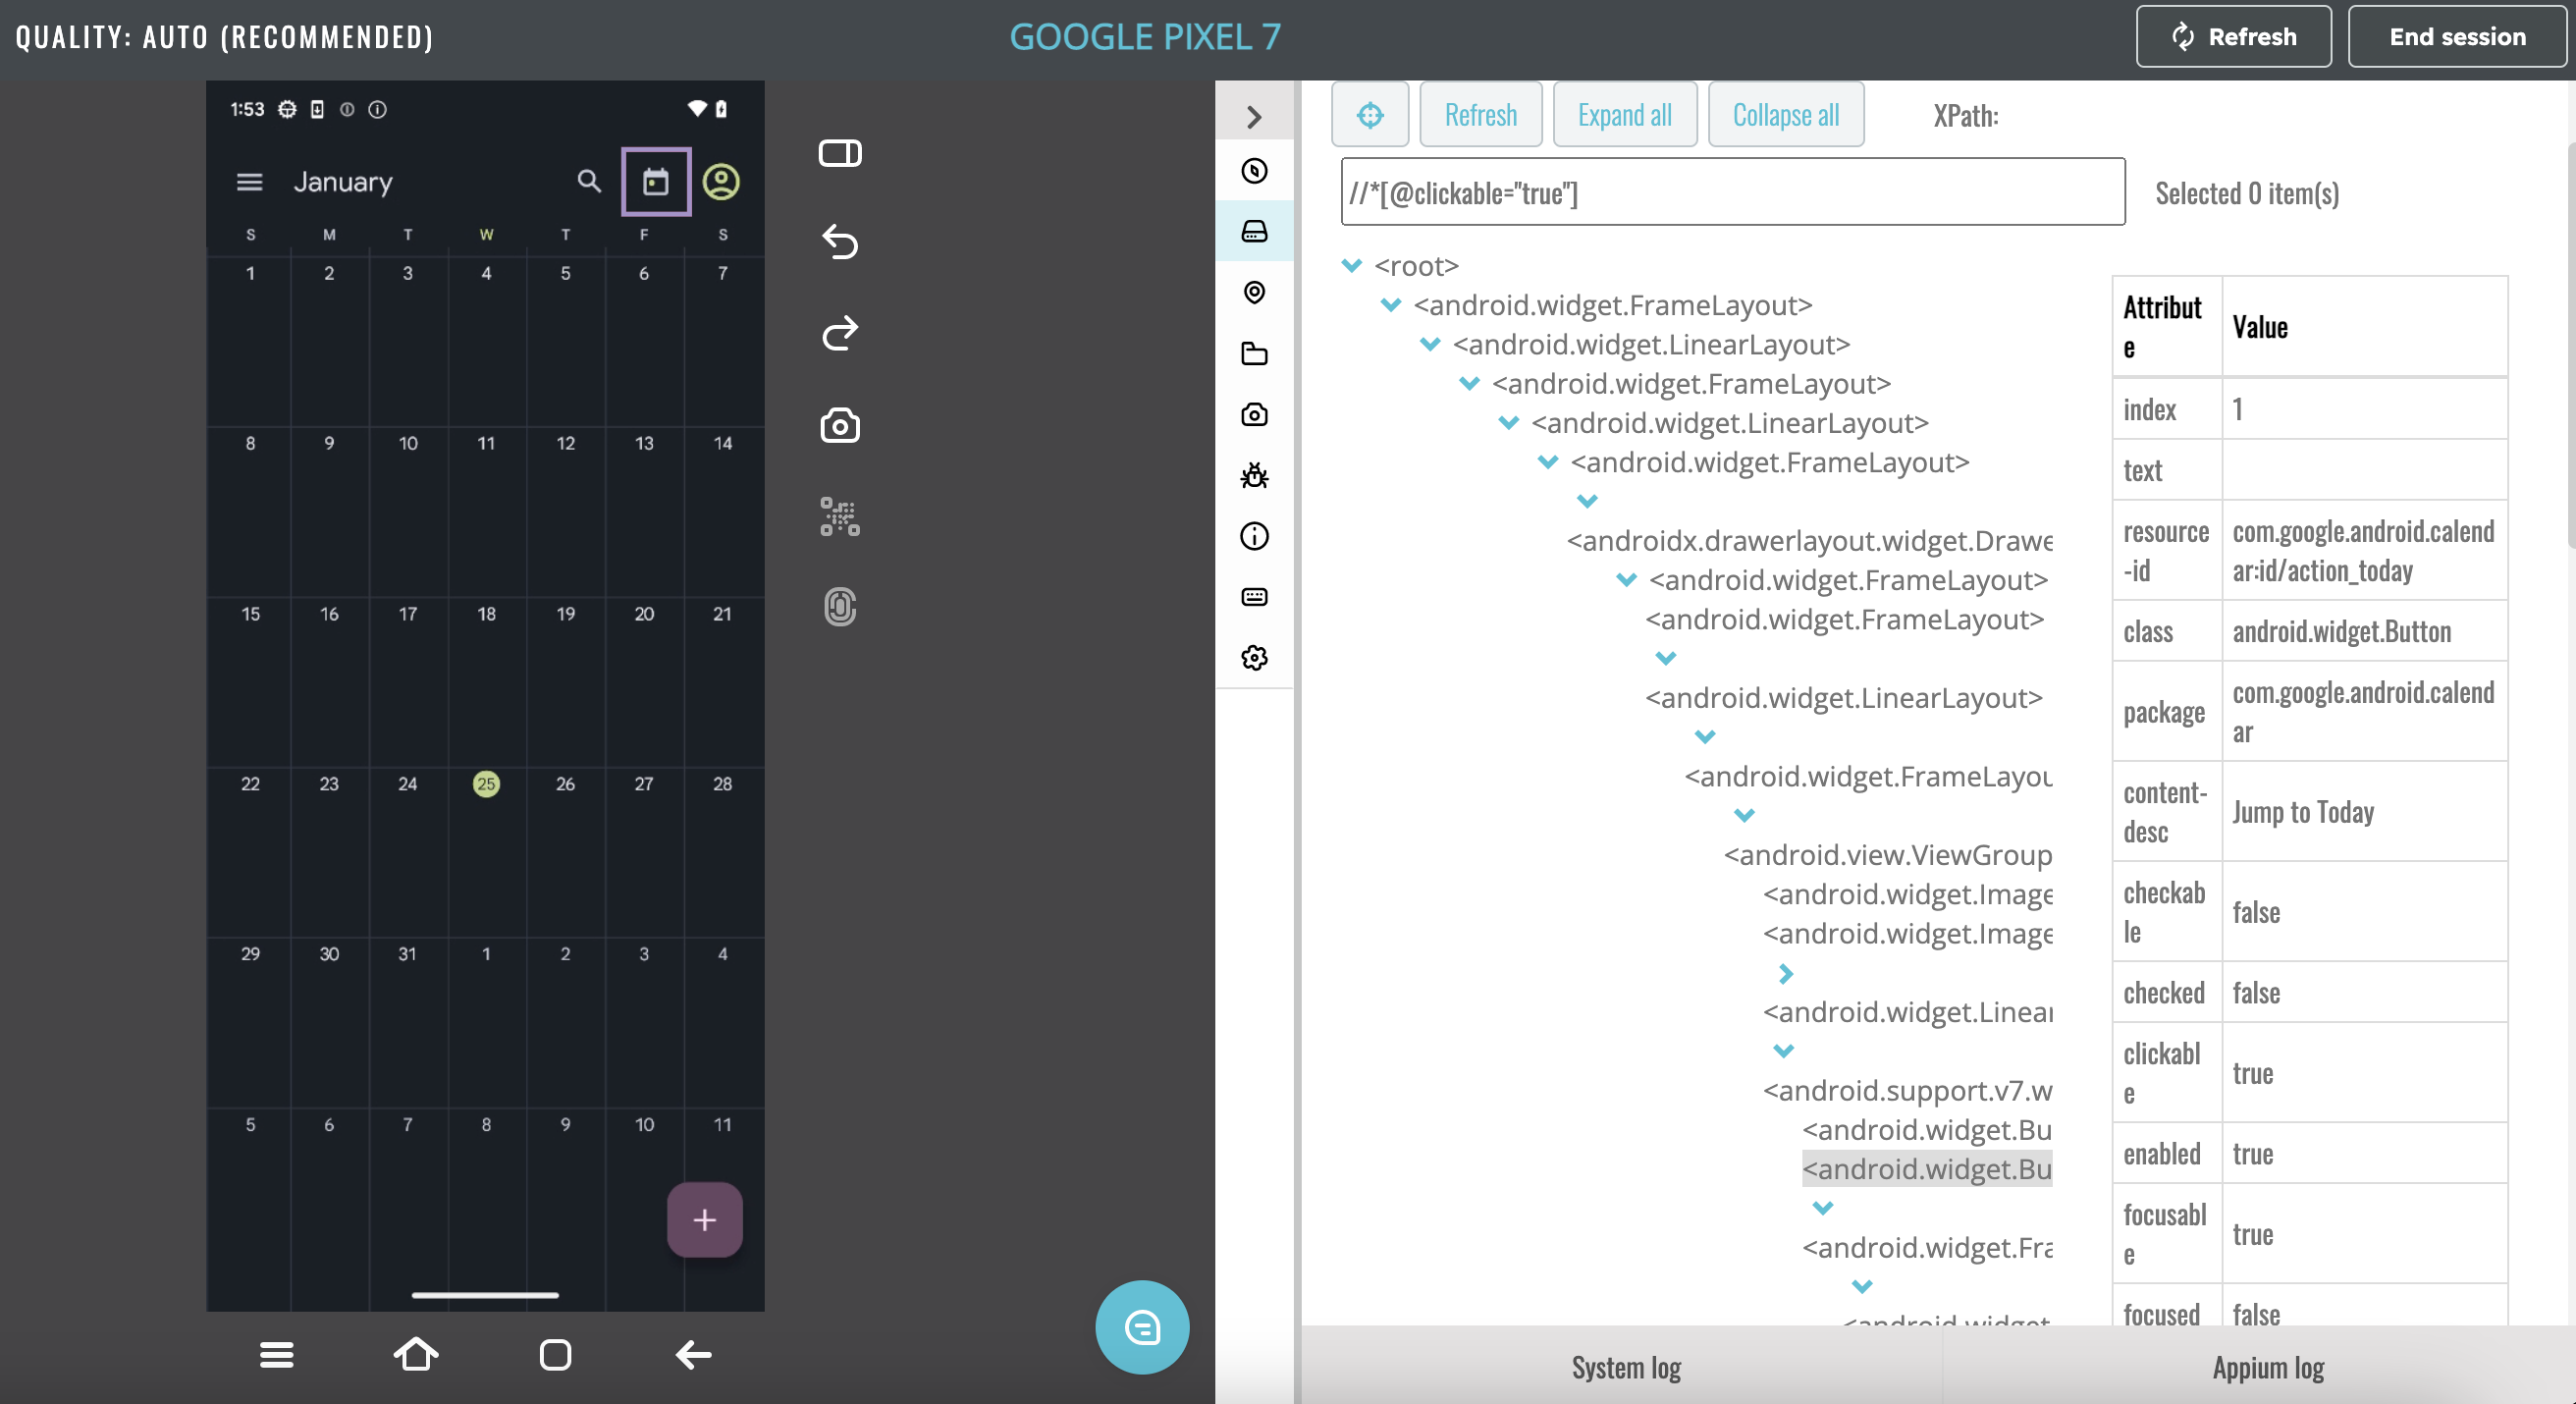Collapse the first LinearLayout tree node
2576x1404 pixels.
tap(1430, 345)
